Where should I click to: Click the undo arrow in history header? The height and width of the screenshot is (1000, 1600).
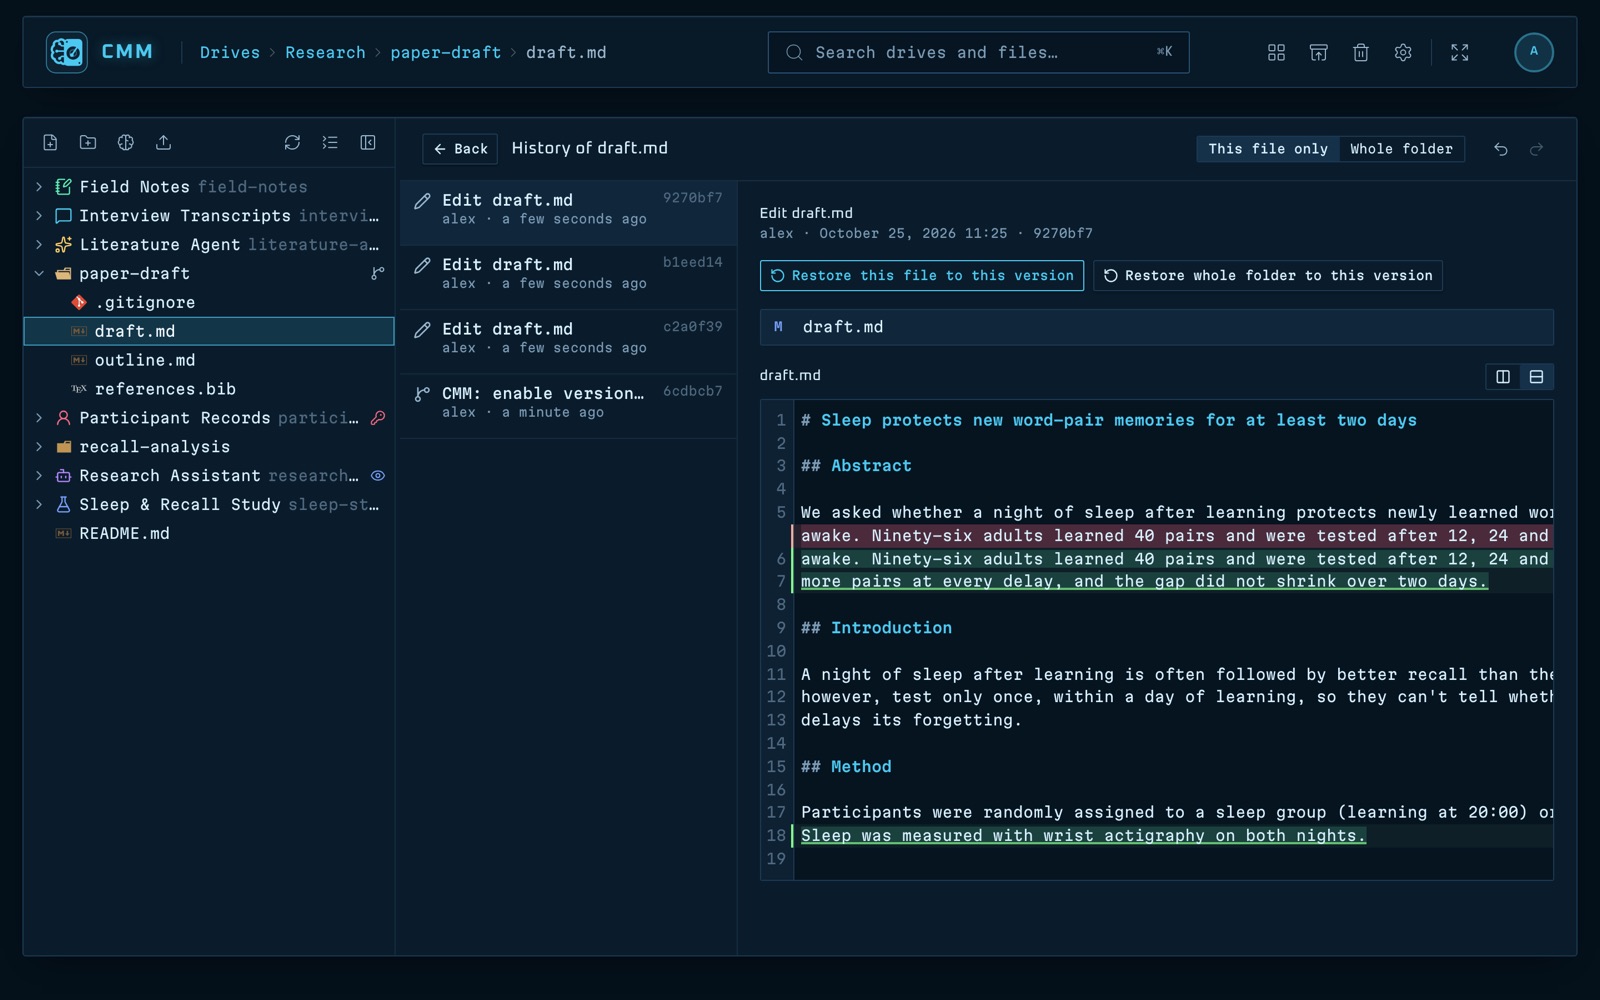[x=1501, y=149]
